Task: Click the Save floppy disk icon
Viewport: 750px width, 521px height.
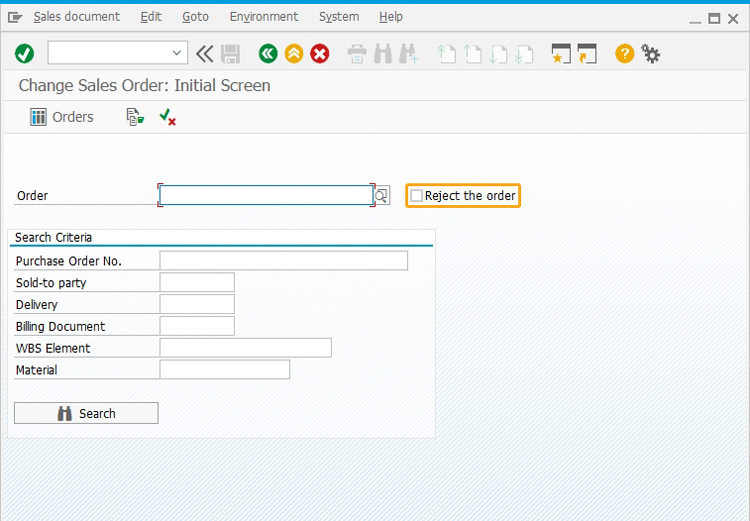Action: click(231, 54)
